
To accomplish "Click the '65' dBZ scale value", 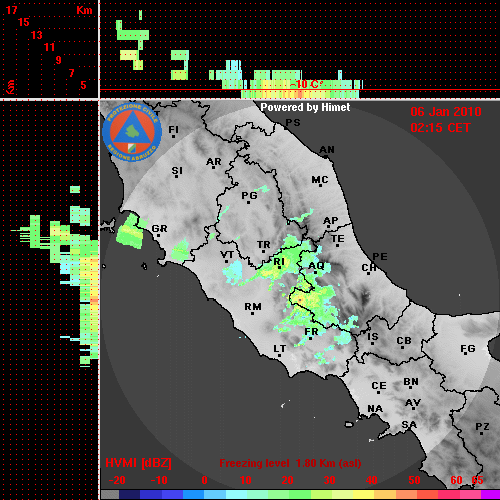I will pyautogui.click(x=477, y=480).
